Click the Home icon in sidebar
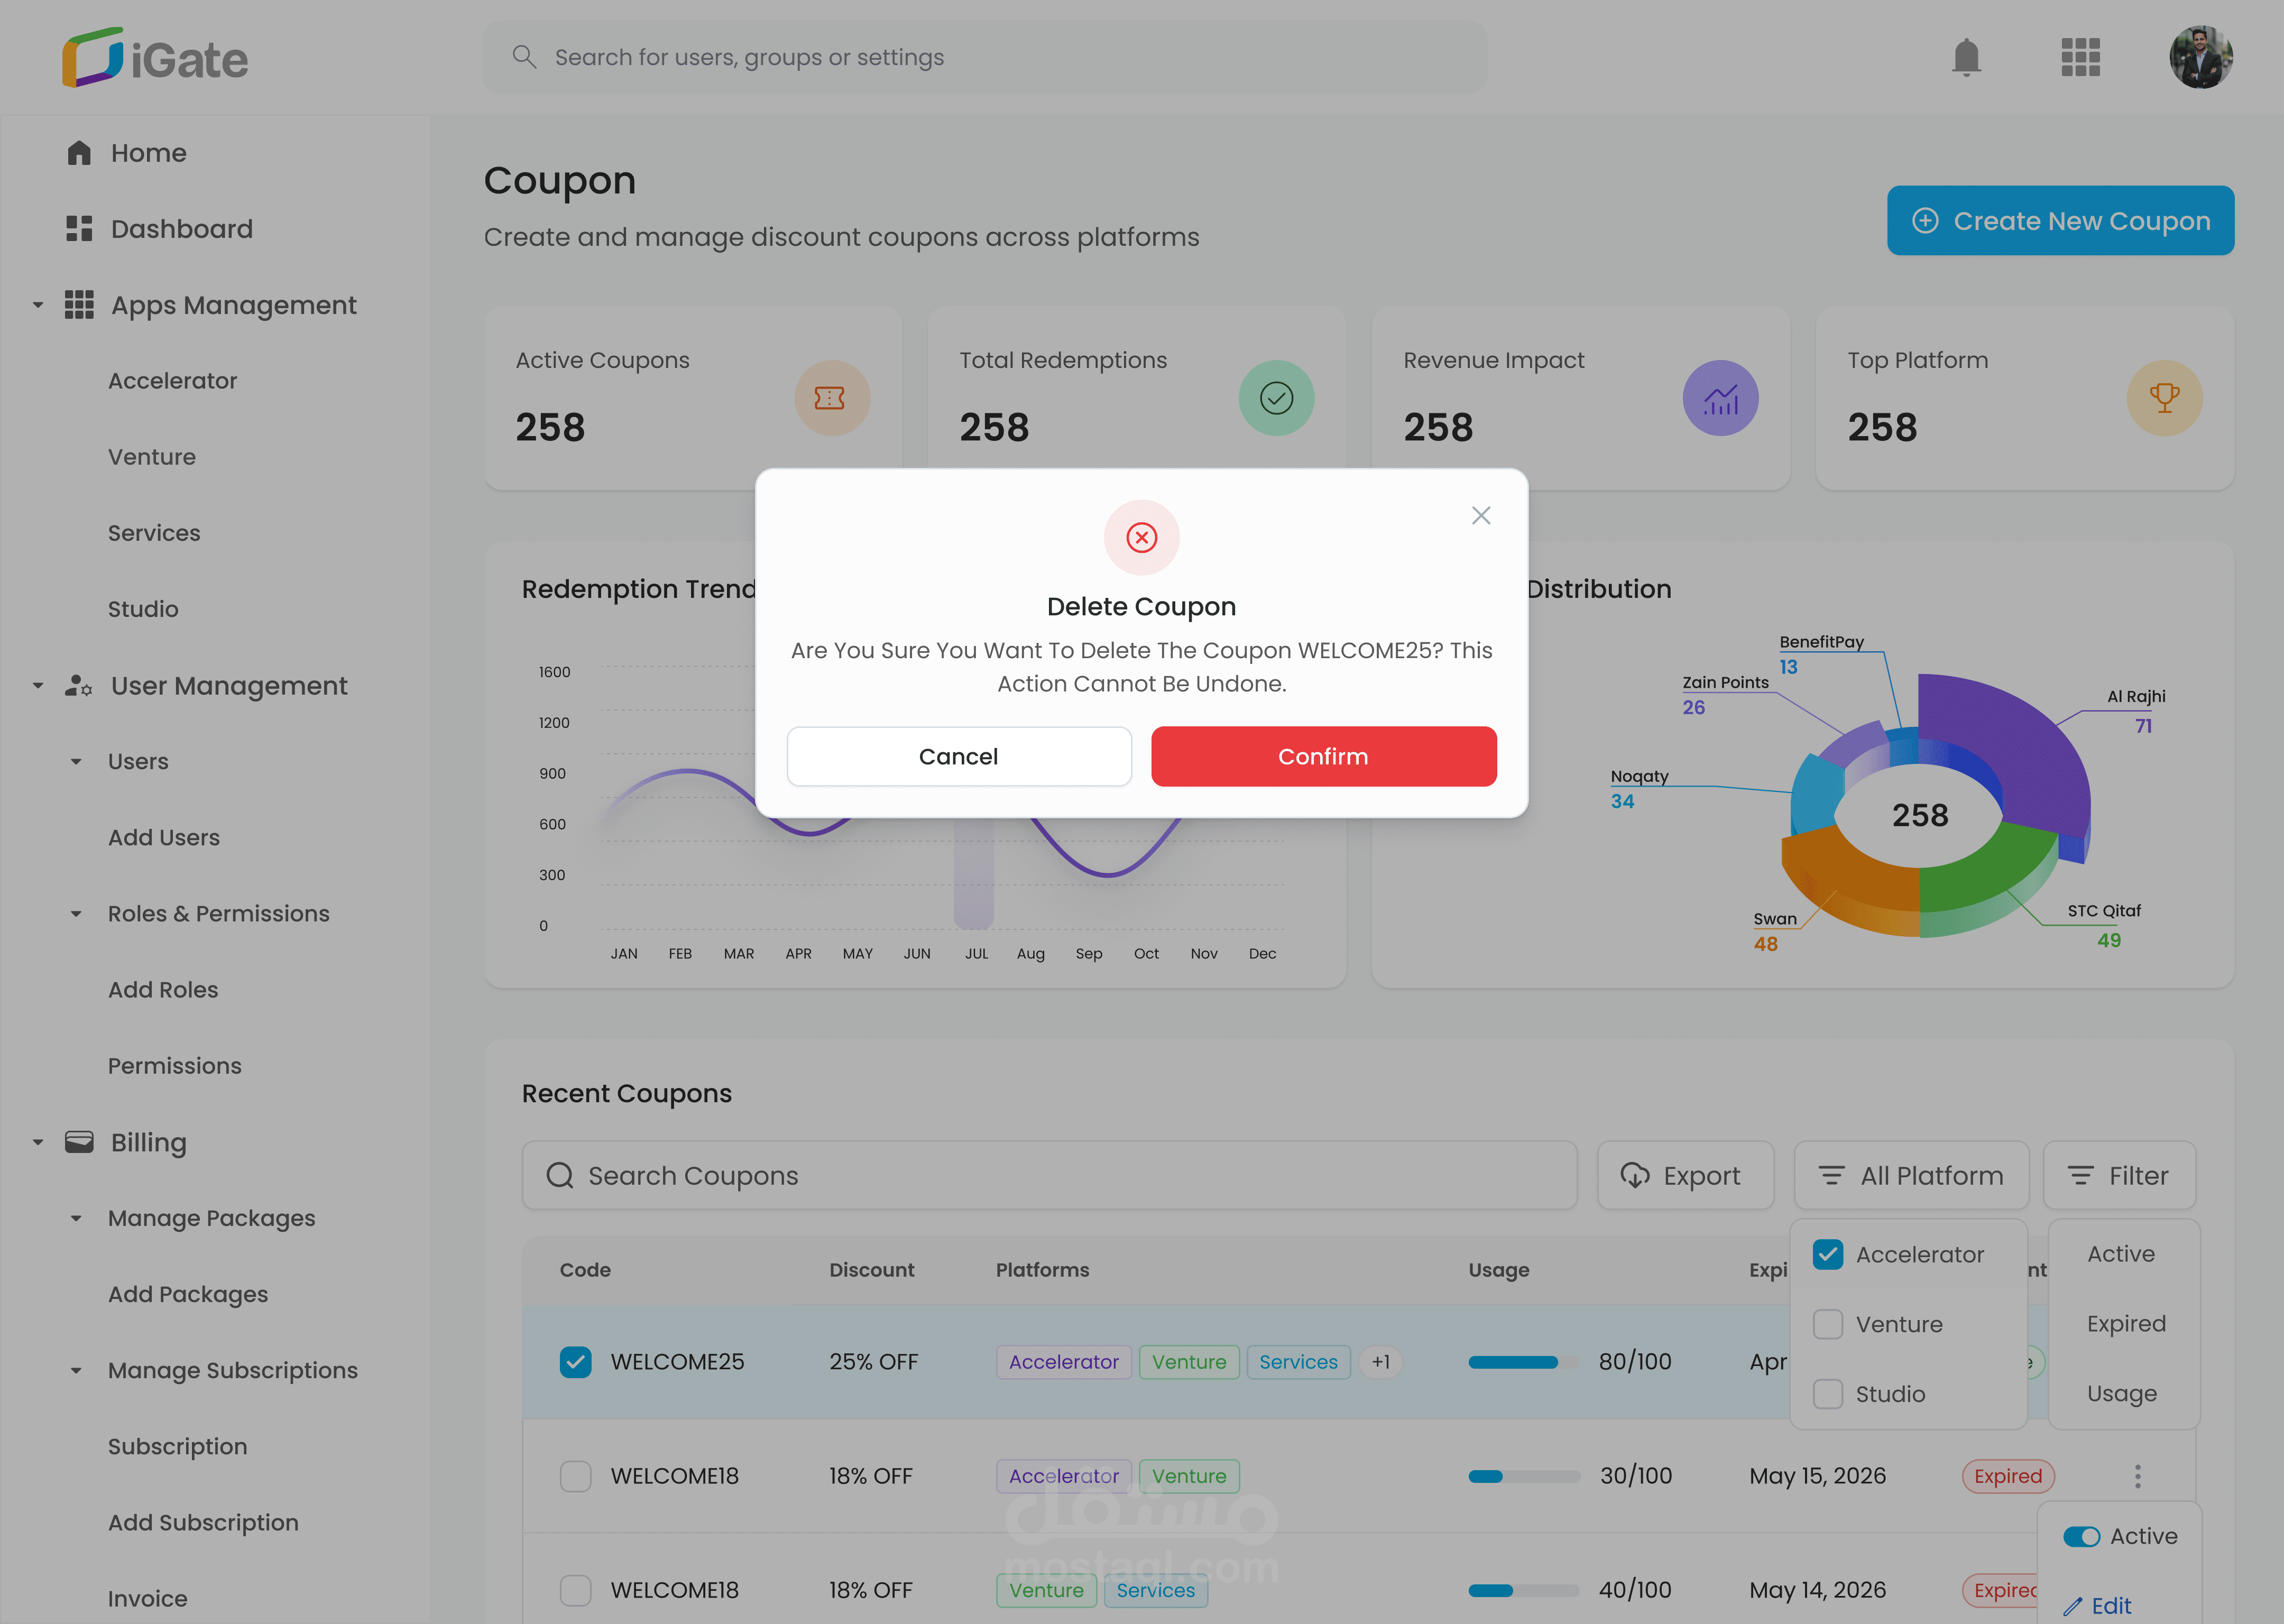The height and width of the screenshot is (1624, 2284). pyautogui.click(x=79, y=153)
